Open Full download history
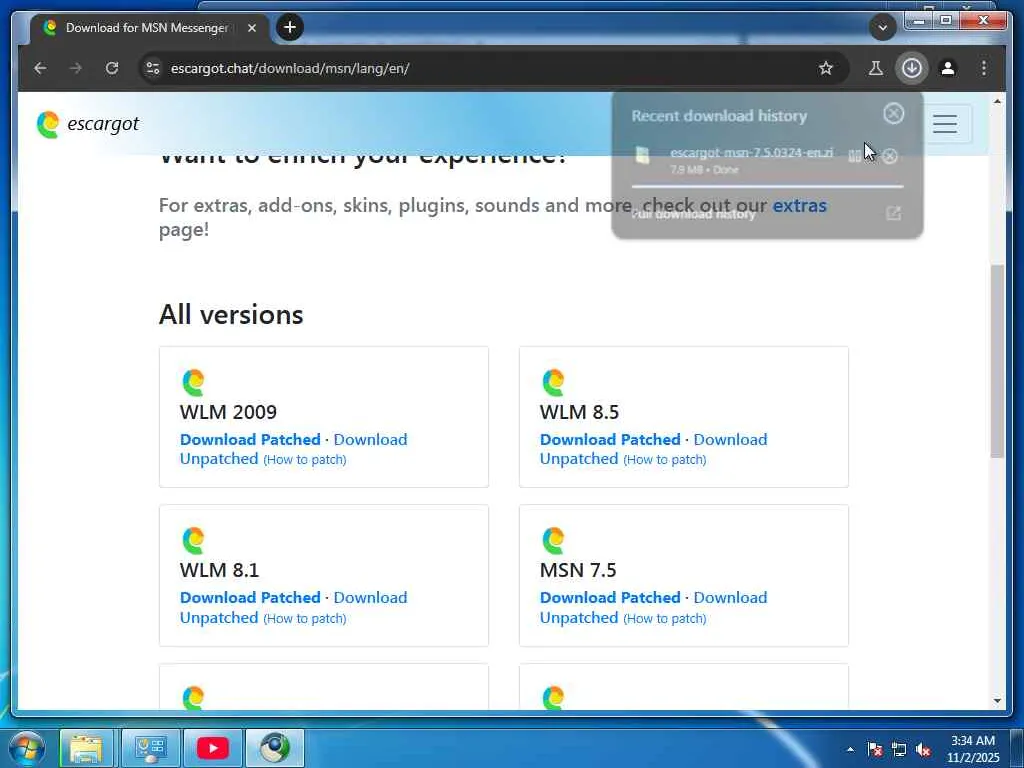 [x=767, y=214]
